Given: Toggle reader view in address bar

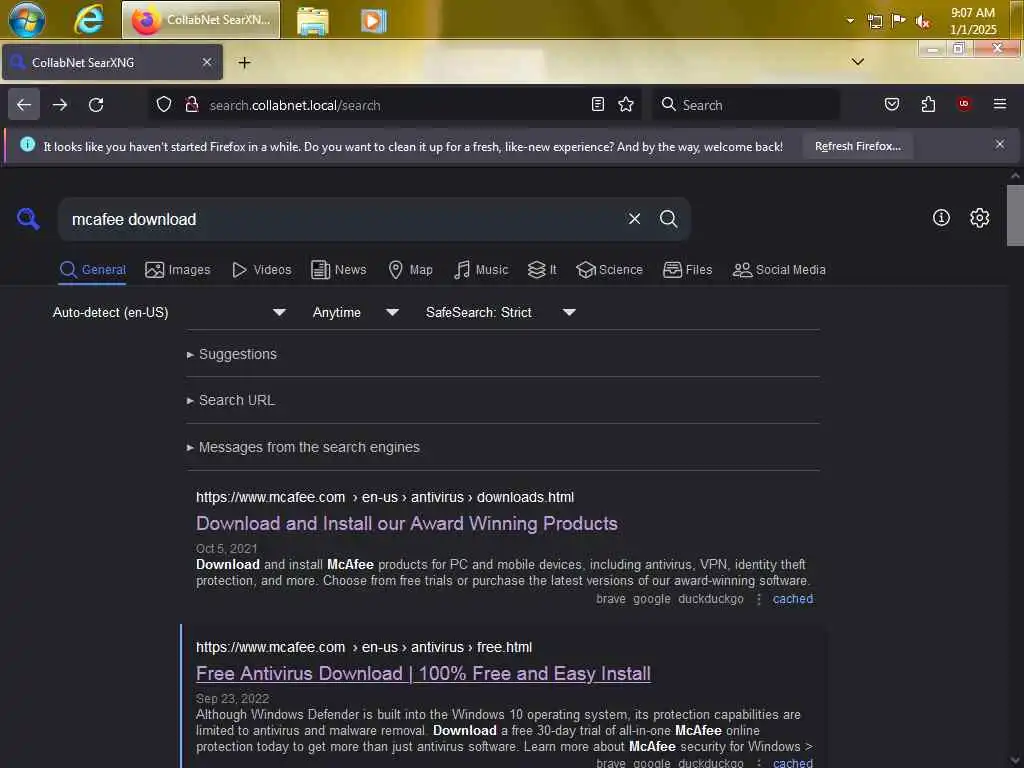Looking at the screenshot, I should [x=598, y=104].
